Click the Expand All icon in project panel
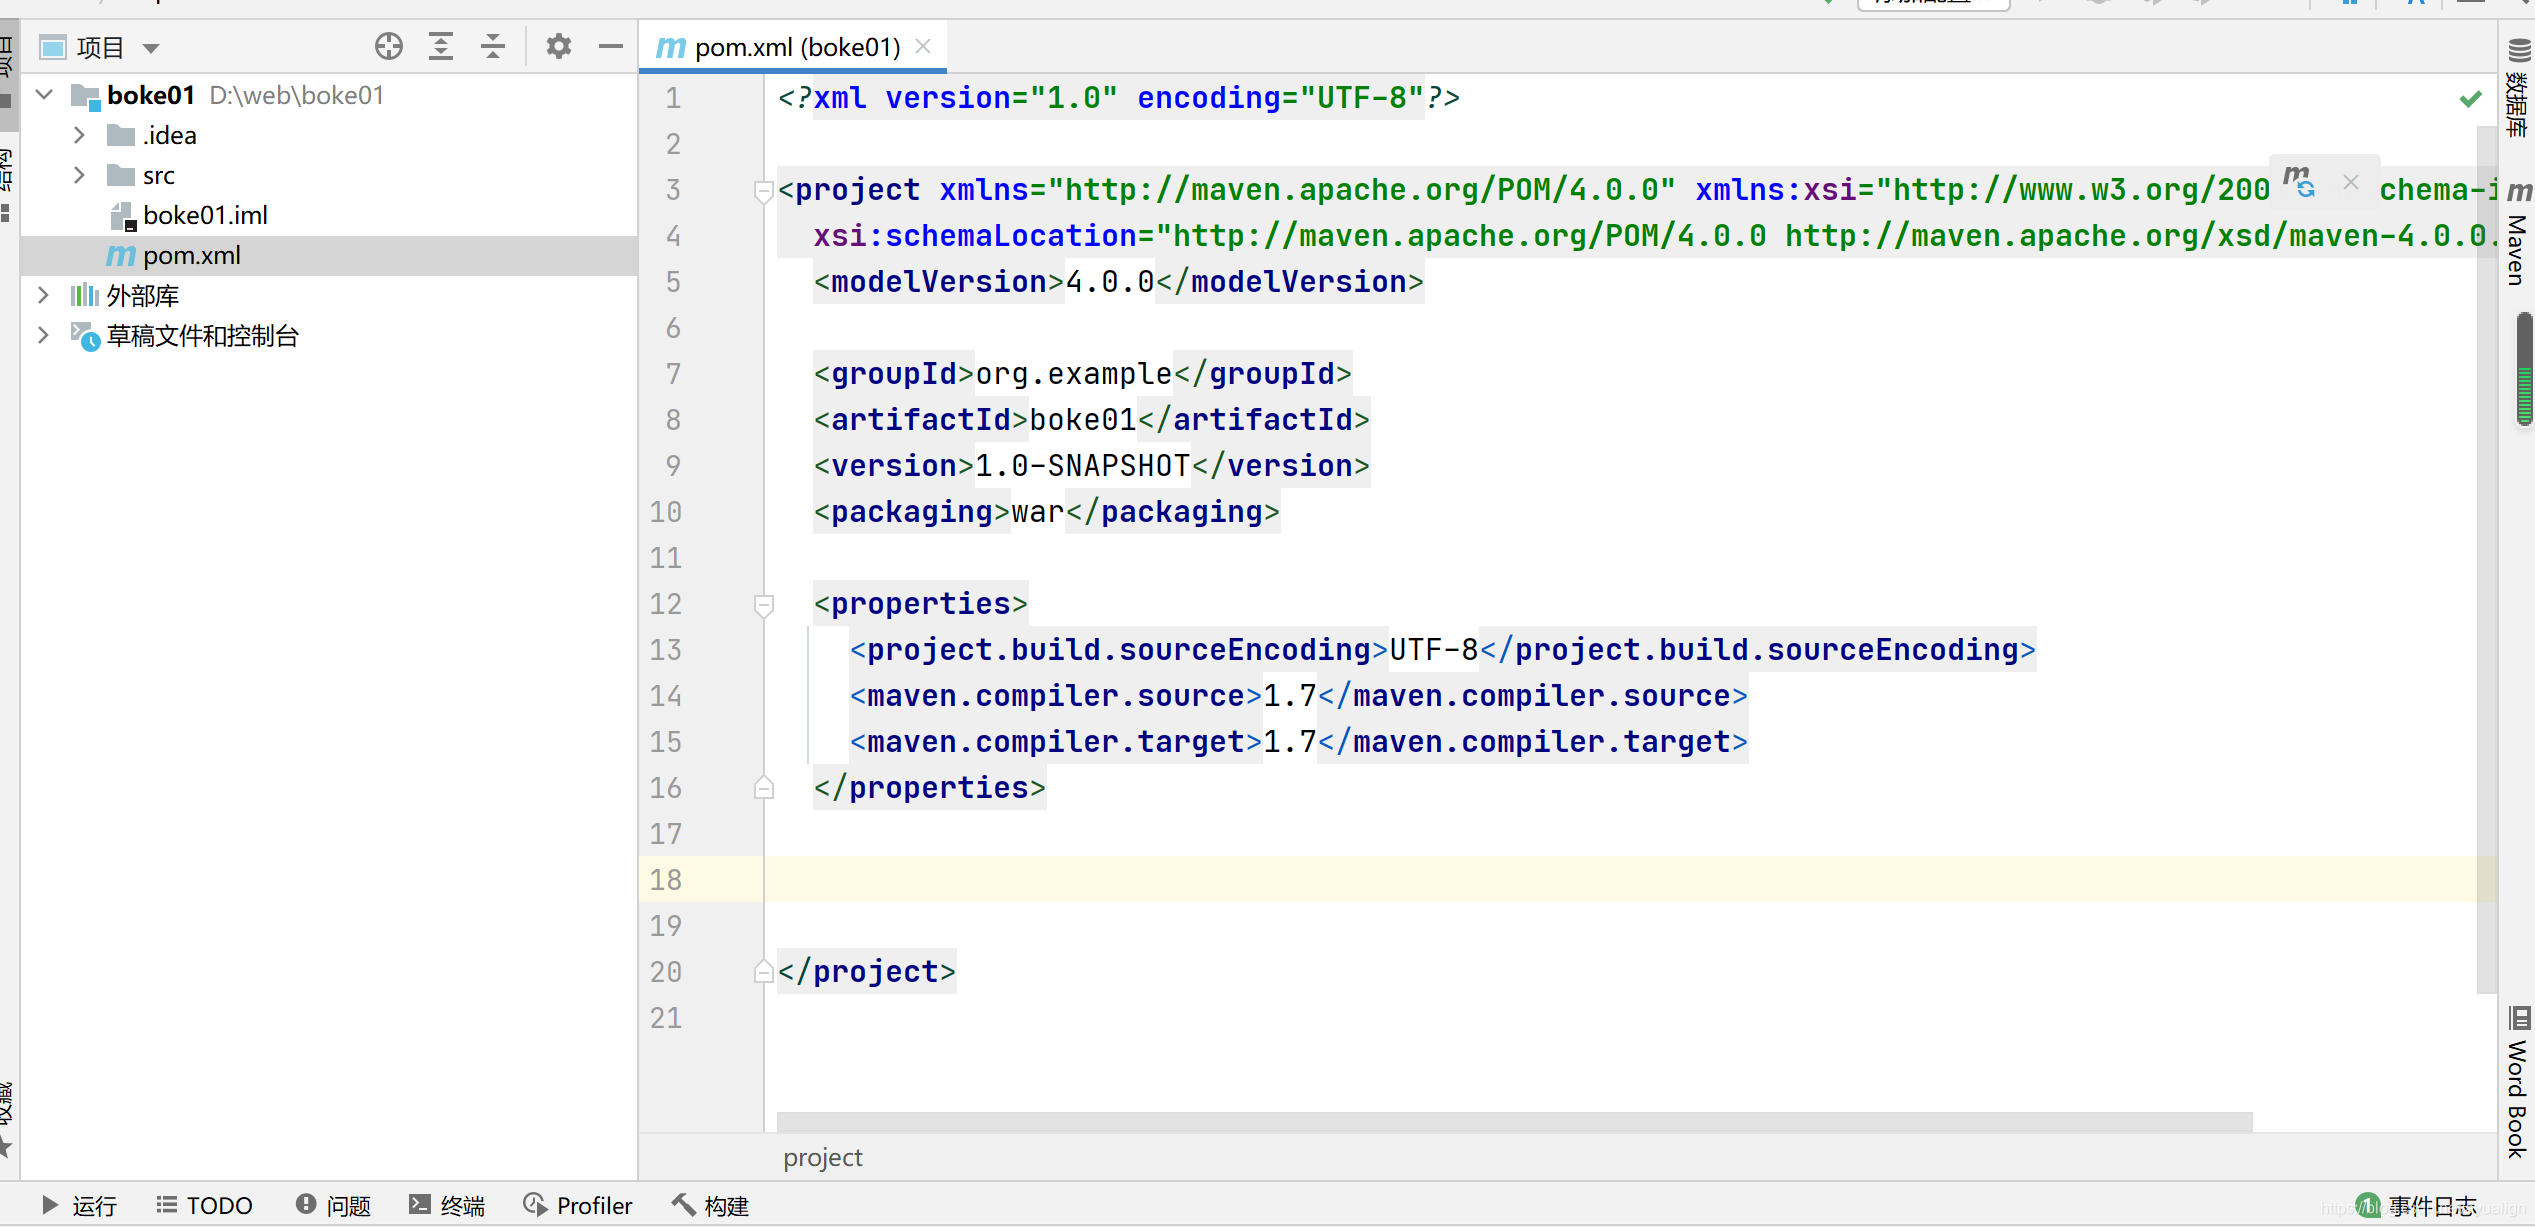This screenshot has height=1227, width=2535. point(440,46)
